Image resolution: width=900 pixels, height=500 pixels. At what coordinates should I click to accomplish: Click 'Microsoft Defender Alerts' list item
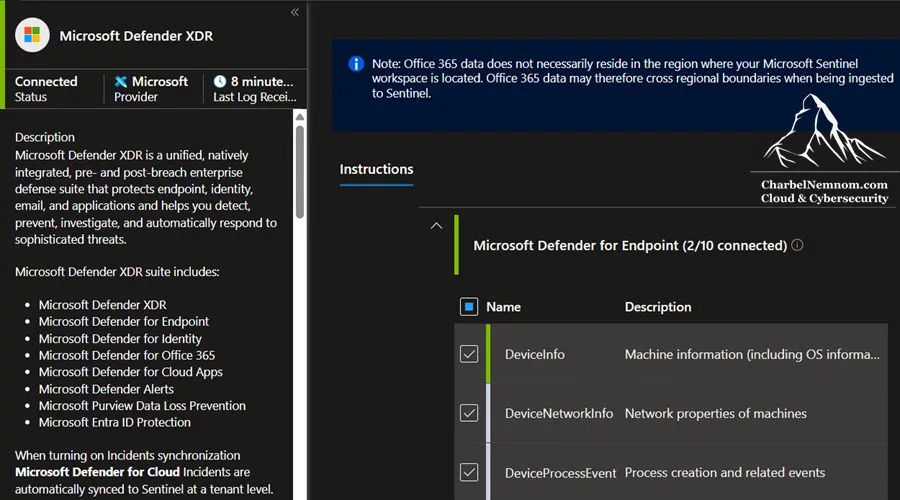click(x=106, y=389)
